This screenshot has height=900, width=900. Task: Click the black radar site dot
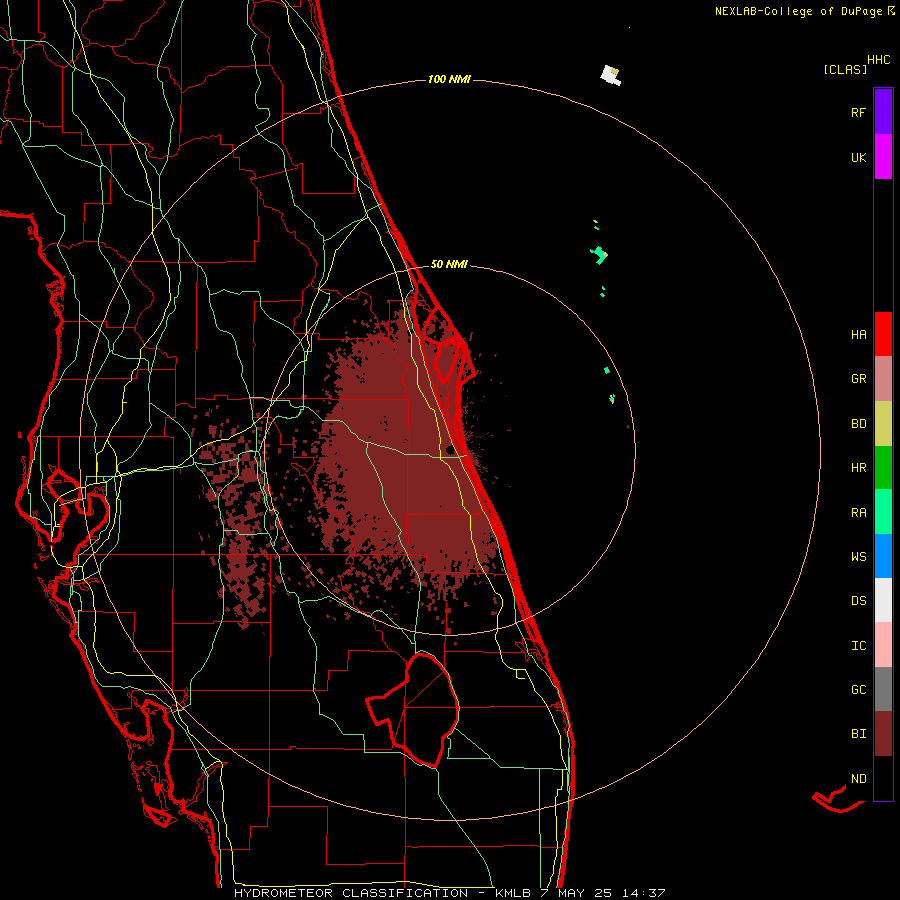tap(449, 449)
